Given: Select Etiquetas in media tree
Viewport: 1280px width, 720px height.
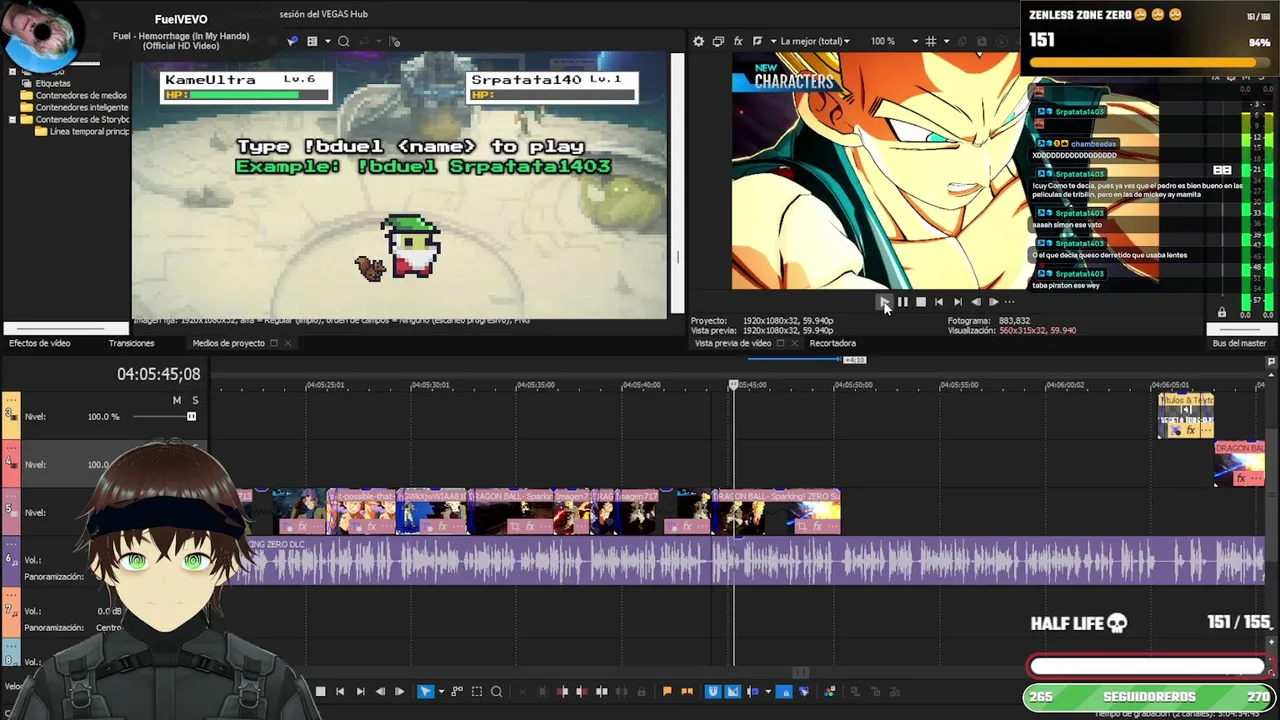Looking at the screenshot, I should tap(53, 83).
